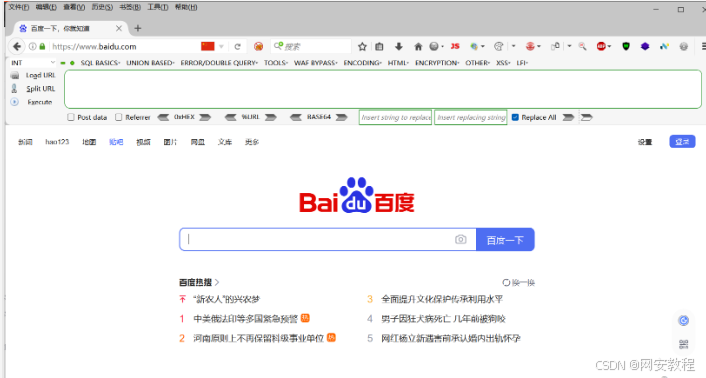The height and width of the screenshot is (378, 706).
Task: Click the QR code icon at right edge
Action: 683,344
